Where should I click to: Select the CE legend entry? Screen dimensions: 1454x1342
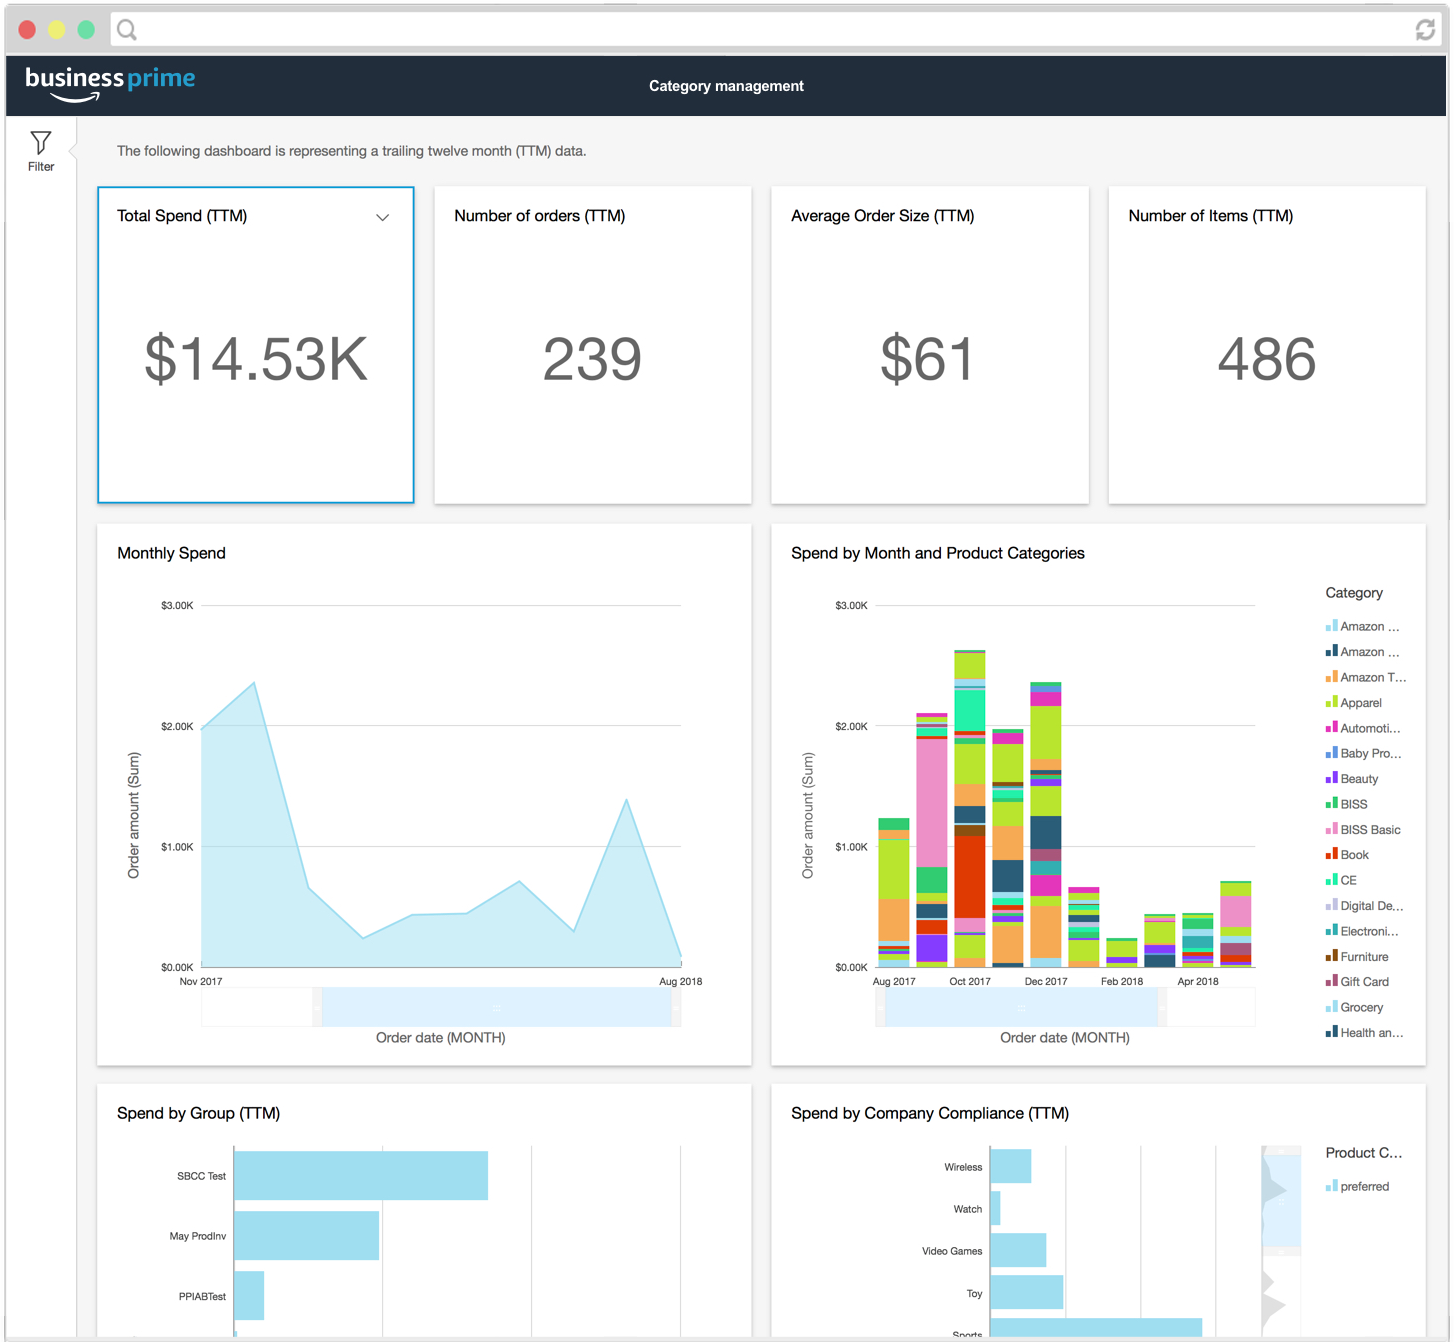(1341, 880)
